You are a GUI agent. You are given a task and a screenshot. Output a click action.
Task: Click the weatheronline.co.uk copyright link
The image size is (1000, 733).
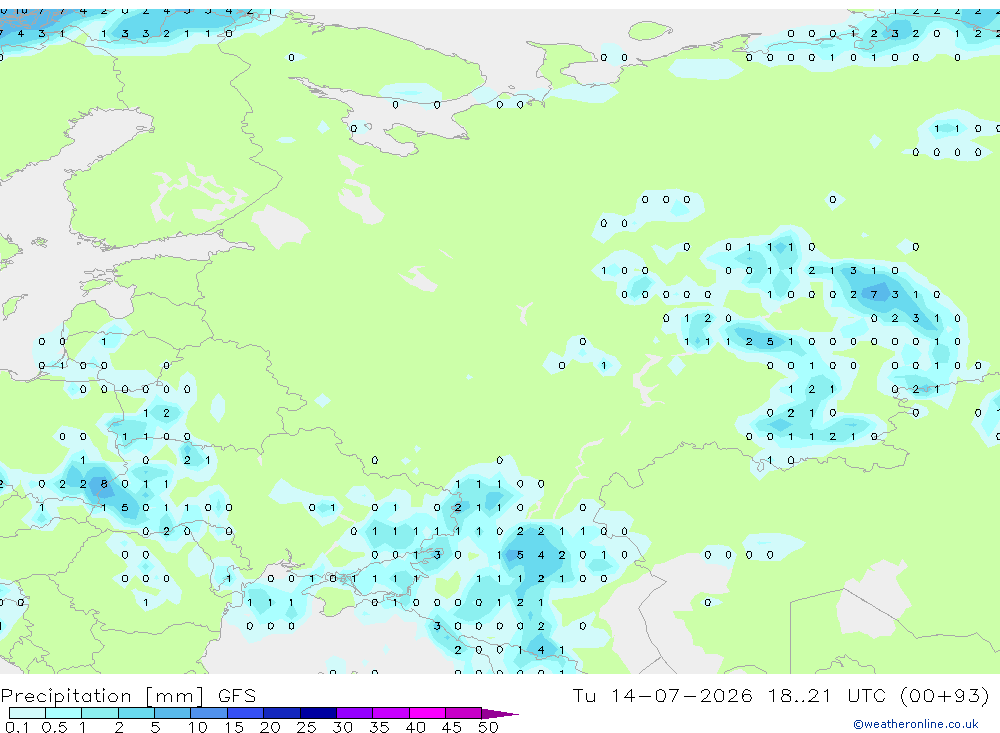point(916,724)
